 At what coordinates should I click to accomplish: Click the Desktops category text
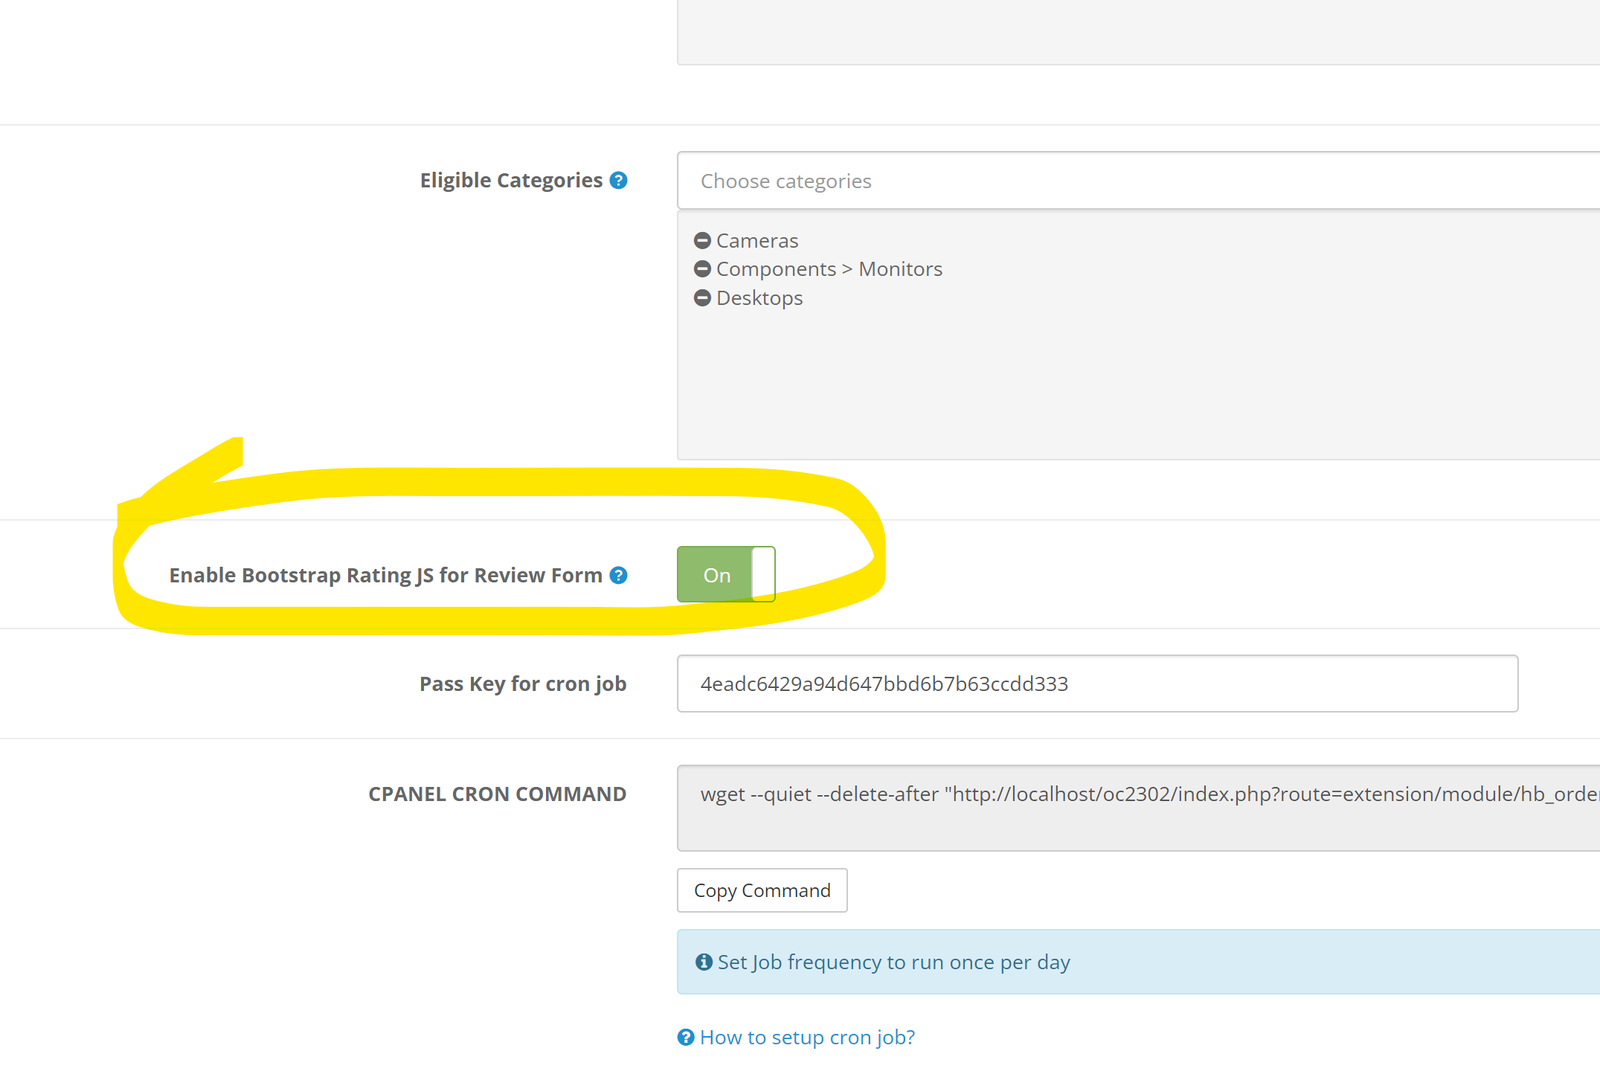click(x=759, y=298)
